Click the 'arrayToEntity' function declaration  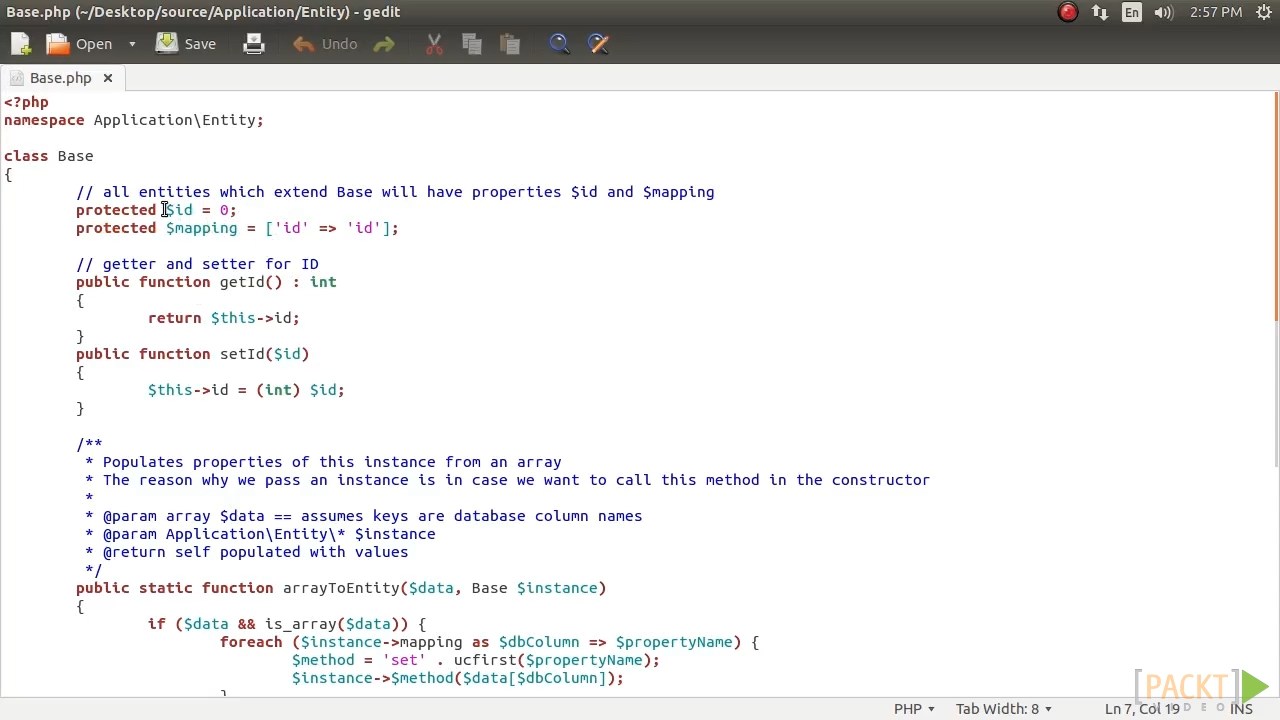coord(341,588)
